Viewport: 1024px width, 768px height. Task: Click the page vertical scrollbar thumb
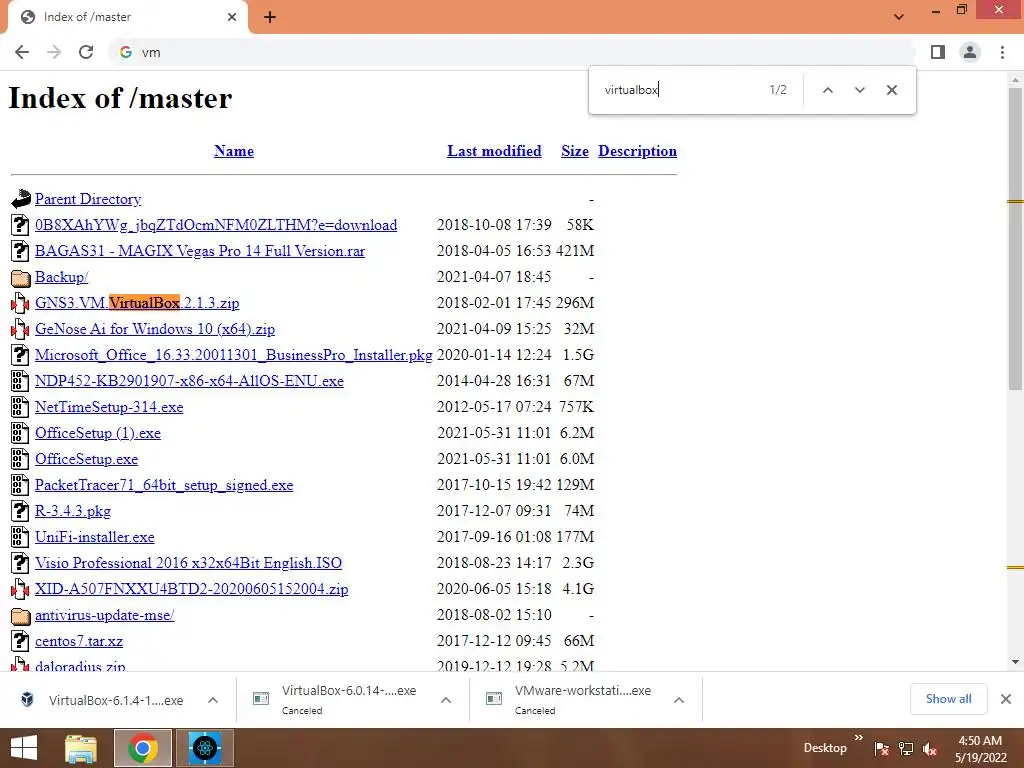pyautogui.click(x=1015, y=238)
